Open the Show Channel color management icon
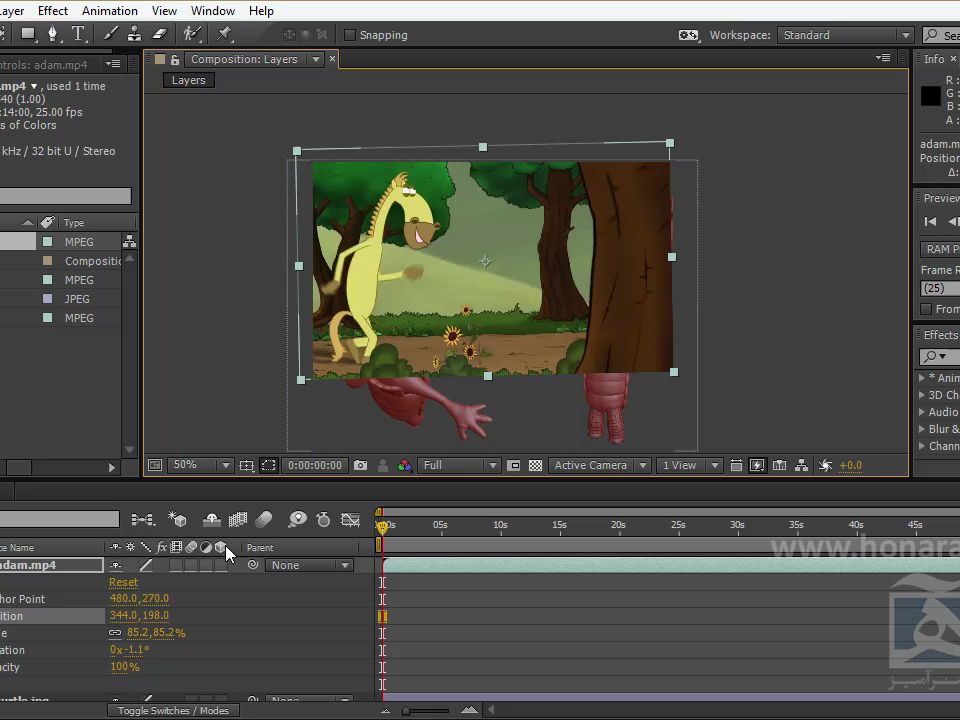The height and width of the screenshot is (720, 960). 405,465
